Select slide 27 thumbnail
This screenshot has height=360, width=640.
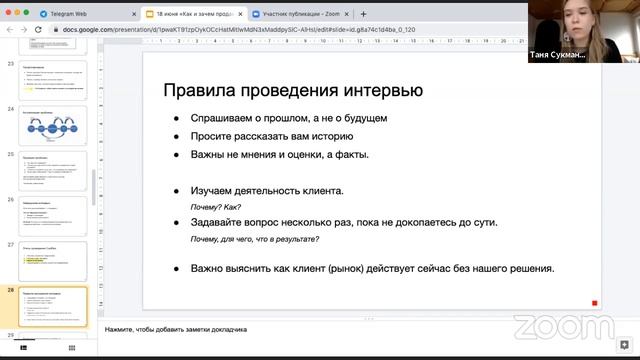point(53,261)
